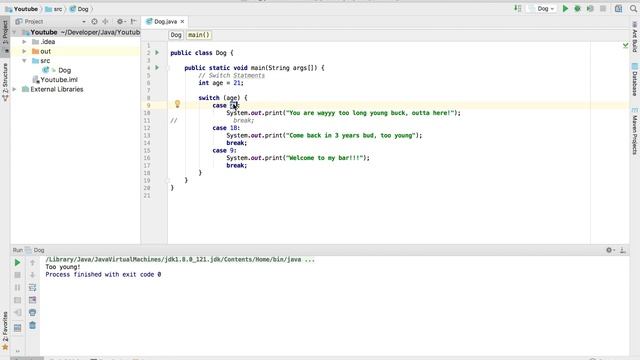Screen dimensions: 640x360
Task: Open the Maven Projects tool window tab
Action: [x=635, y=131]
